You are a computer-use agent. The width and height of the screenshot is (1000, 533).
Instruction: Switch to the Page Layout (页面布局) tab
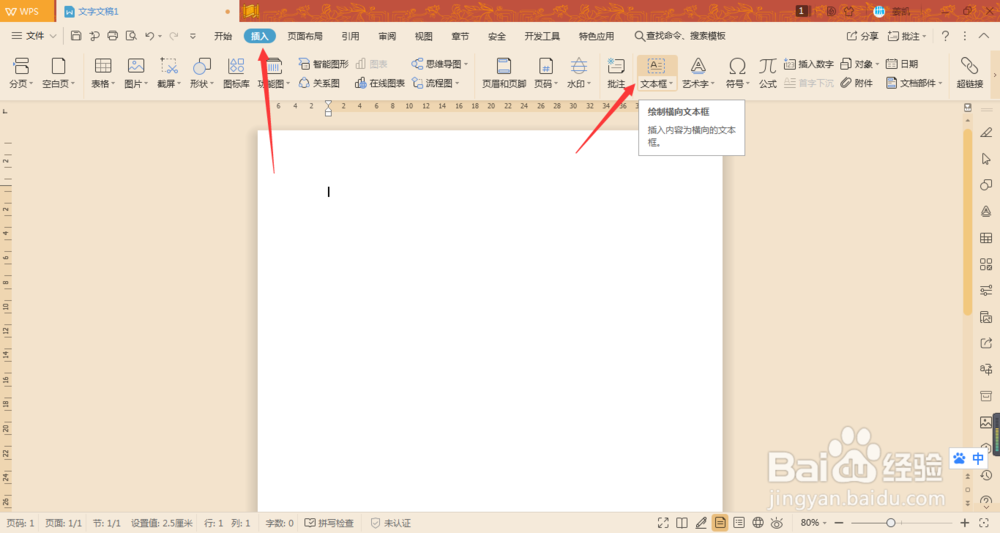pos(305,36)
